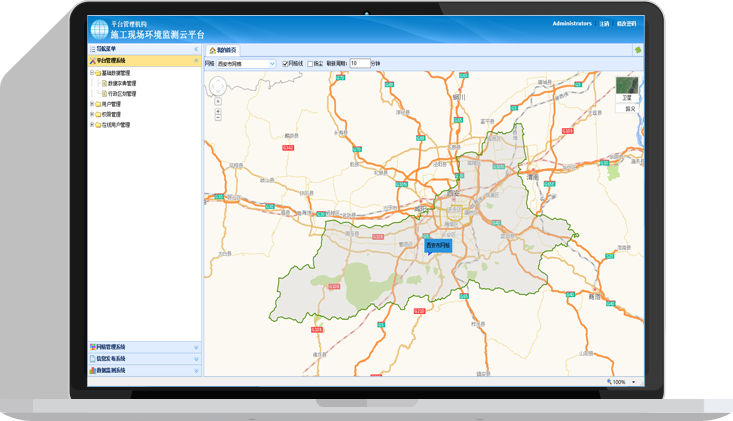Click the 100% zoom level in status bar

618,382
